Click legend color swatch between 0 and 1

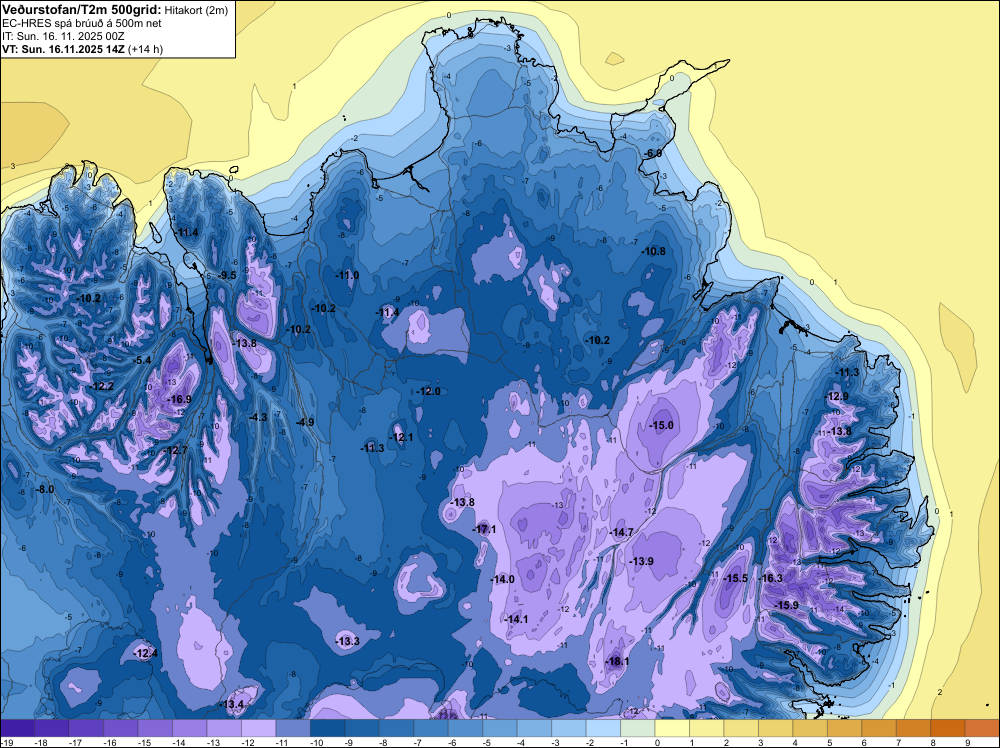[672, 728]
